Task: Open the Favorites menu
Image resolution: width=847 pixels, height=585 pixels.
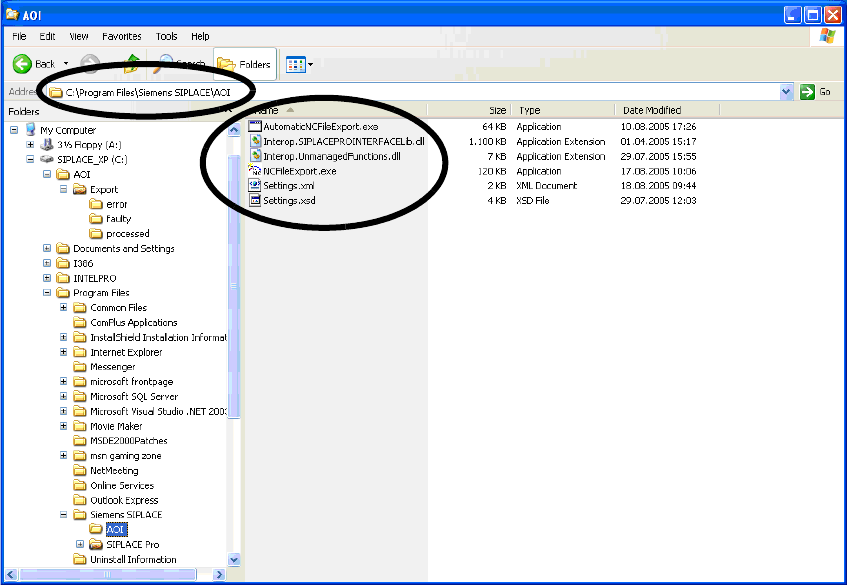Action: pyautogui.click(x=121, y=36)
